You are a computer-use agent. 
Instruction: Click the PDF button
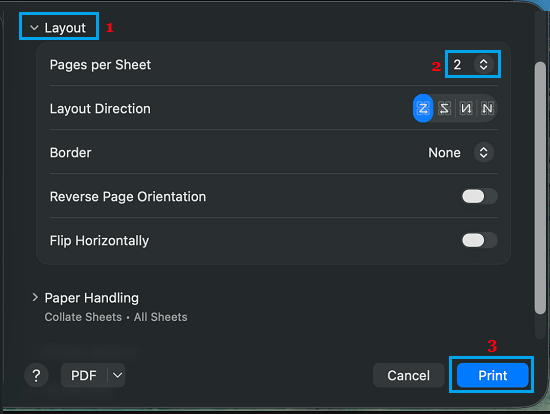84,375
